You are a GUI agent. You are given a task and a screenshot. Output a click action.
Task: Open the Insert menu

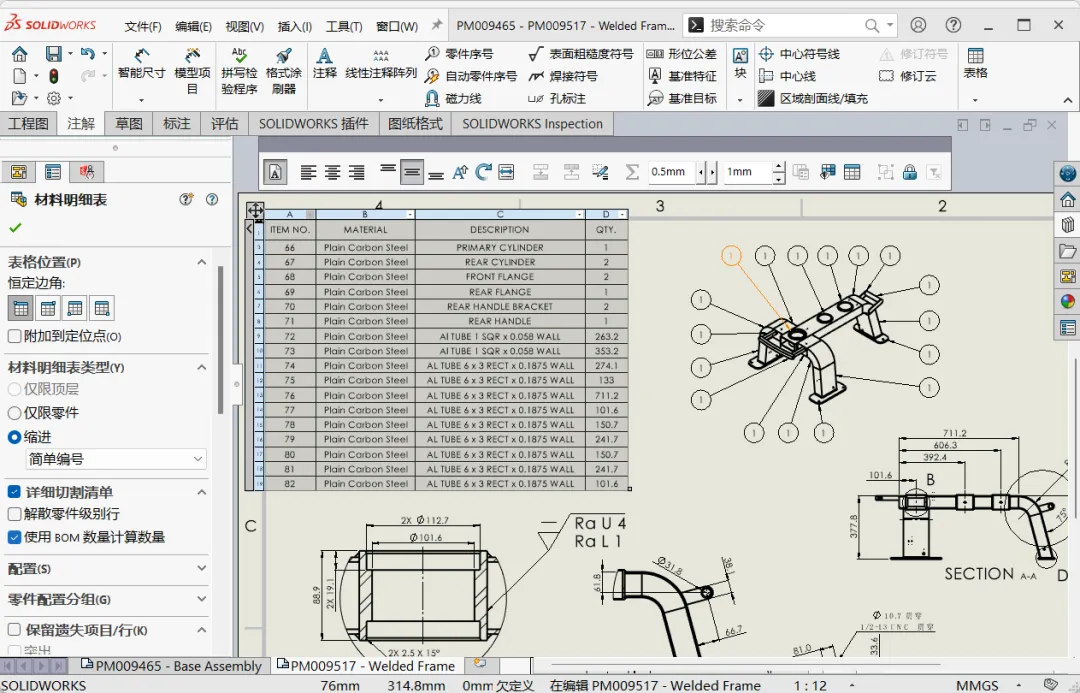tap(295, 26)
